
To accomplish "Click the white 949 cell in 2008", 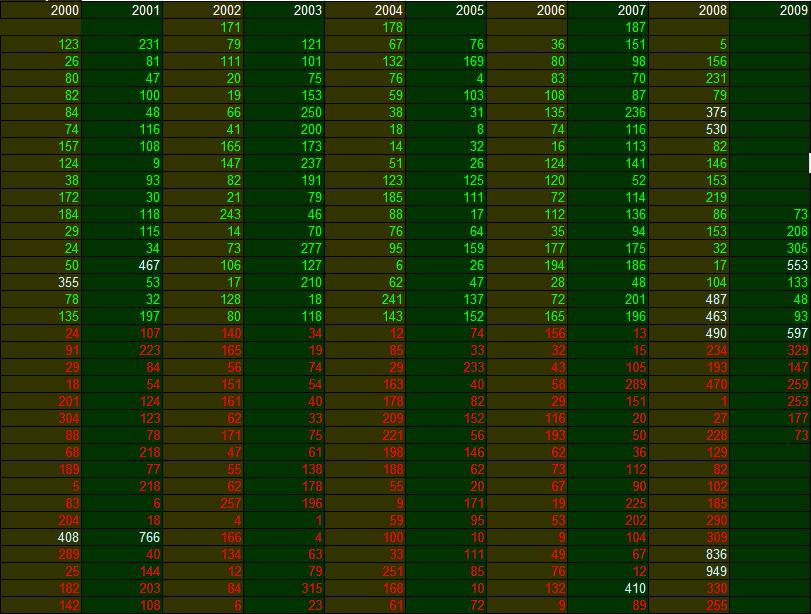I will 689,572.
